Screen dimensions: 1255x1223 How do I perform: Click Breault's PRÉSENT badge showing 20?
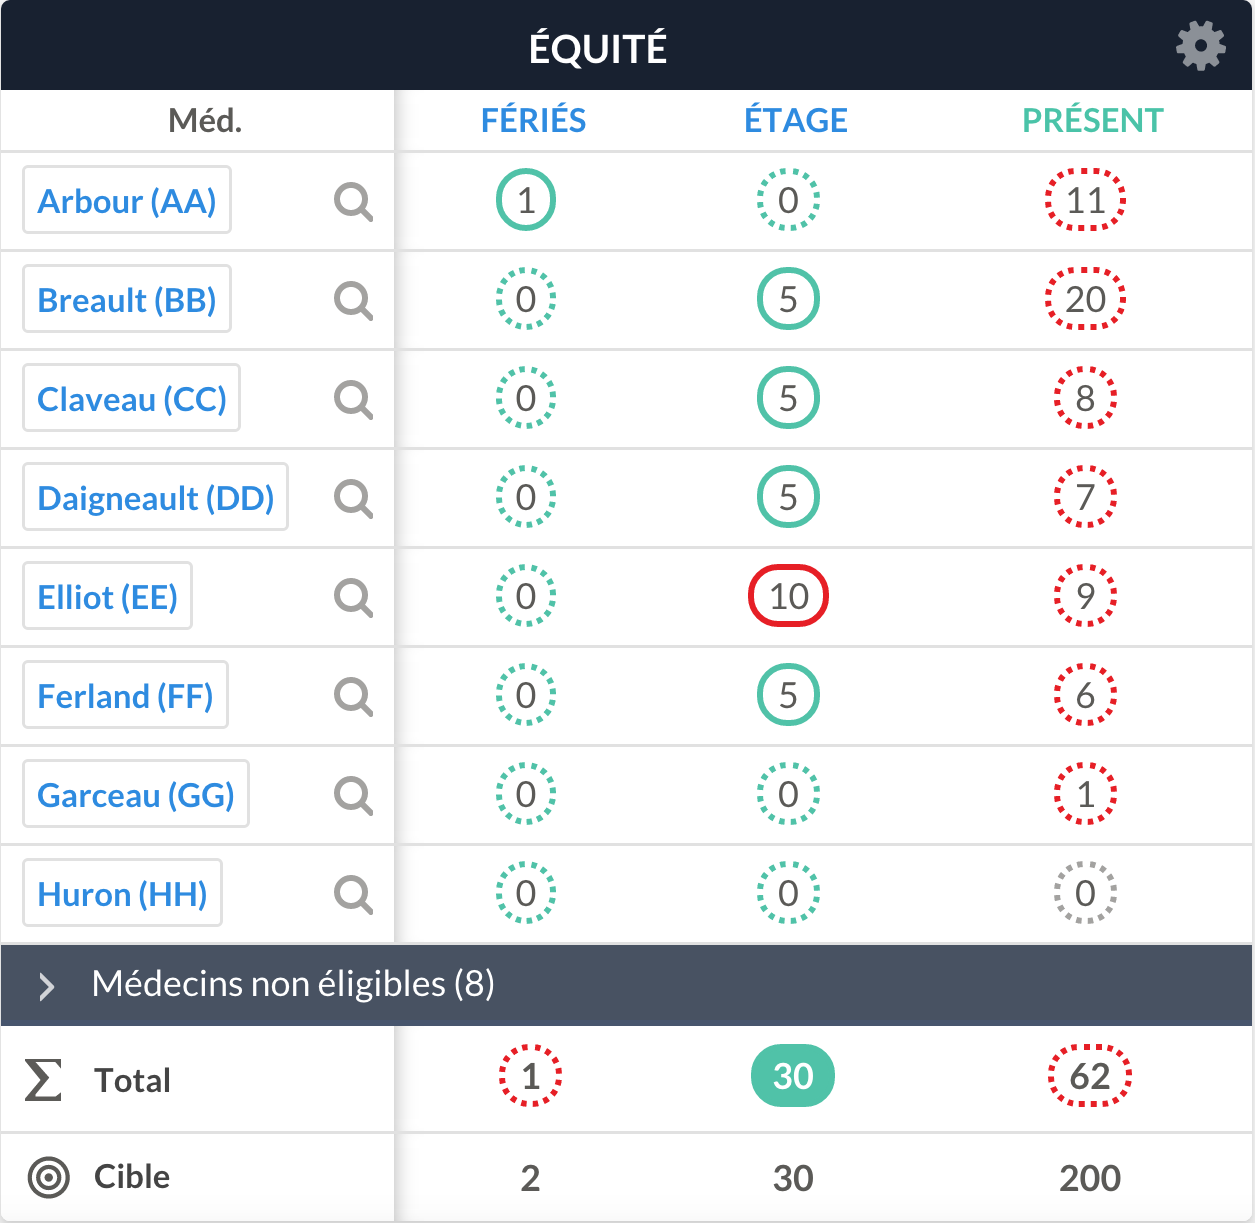(1085, 299)
